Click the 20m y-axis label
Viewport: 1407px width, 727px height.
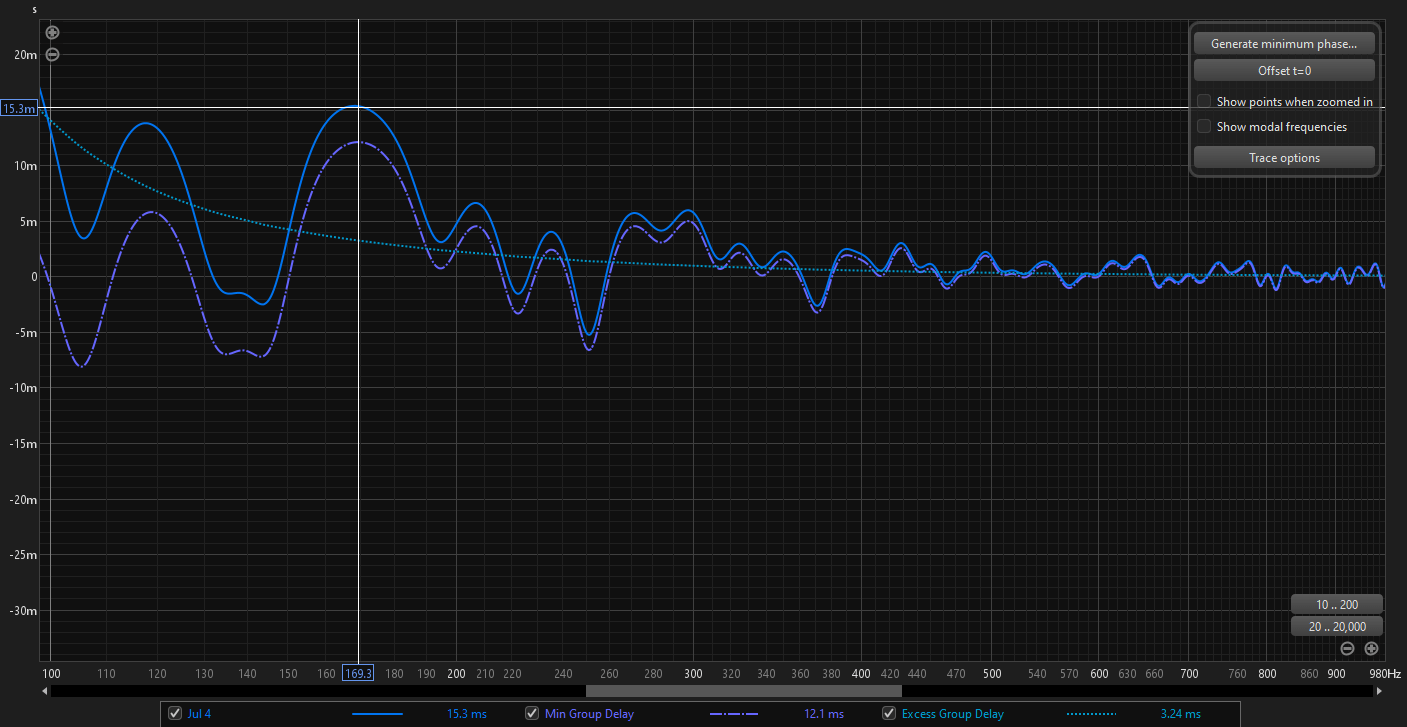coord(25,55)
